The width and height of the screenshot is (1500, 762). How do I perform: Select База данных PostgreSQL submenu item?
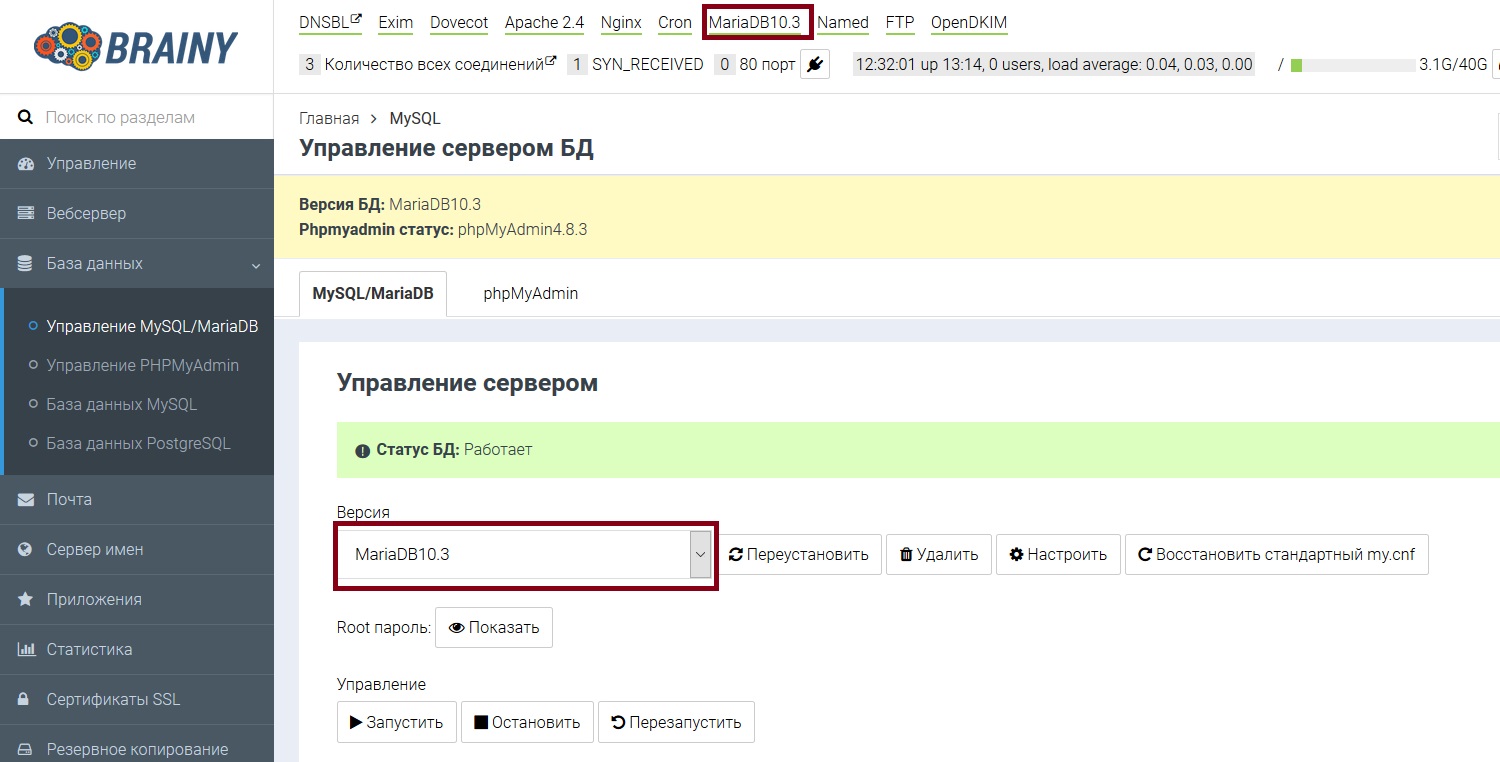click(x=138, y=444)
